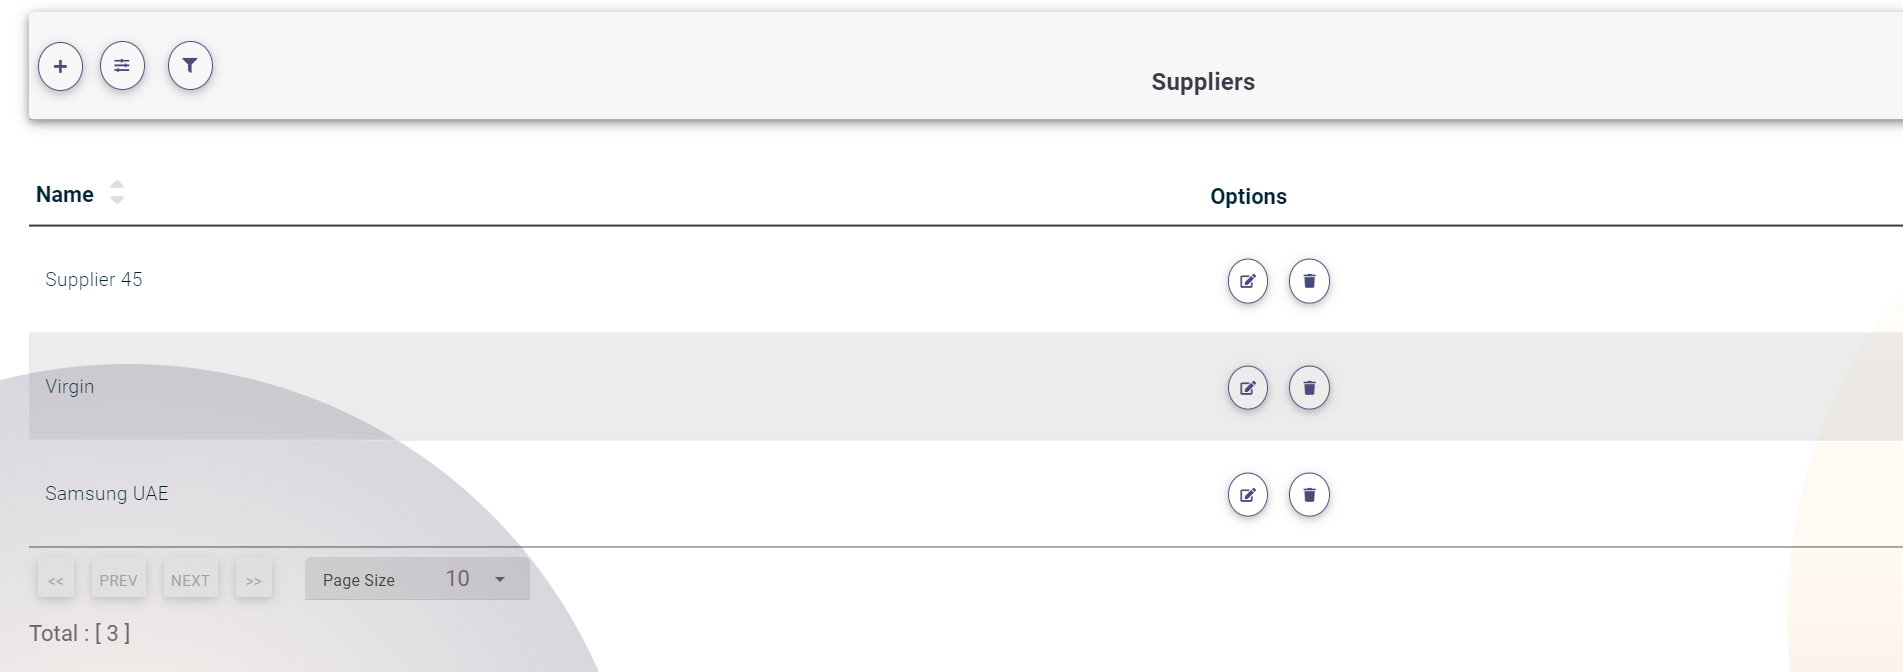The width and height of the screenshot is (1903, 672).
Task: Edit the Virgin supplier
Action: [1247, 388]
